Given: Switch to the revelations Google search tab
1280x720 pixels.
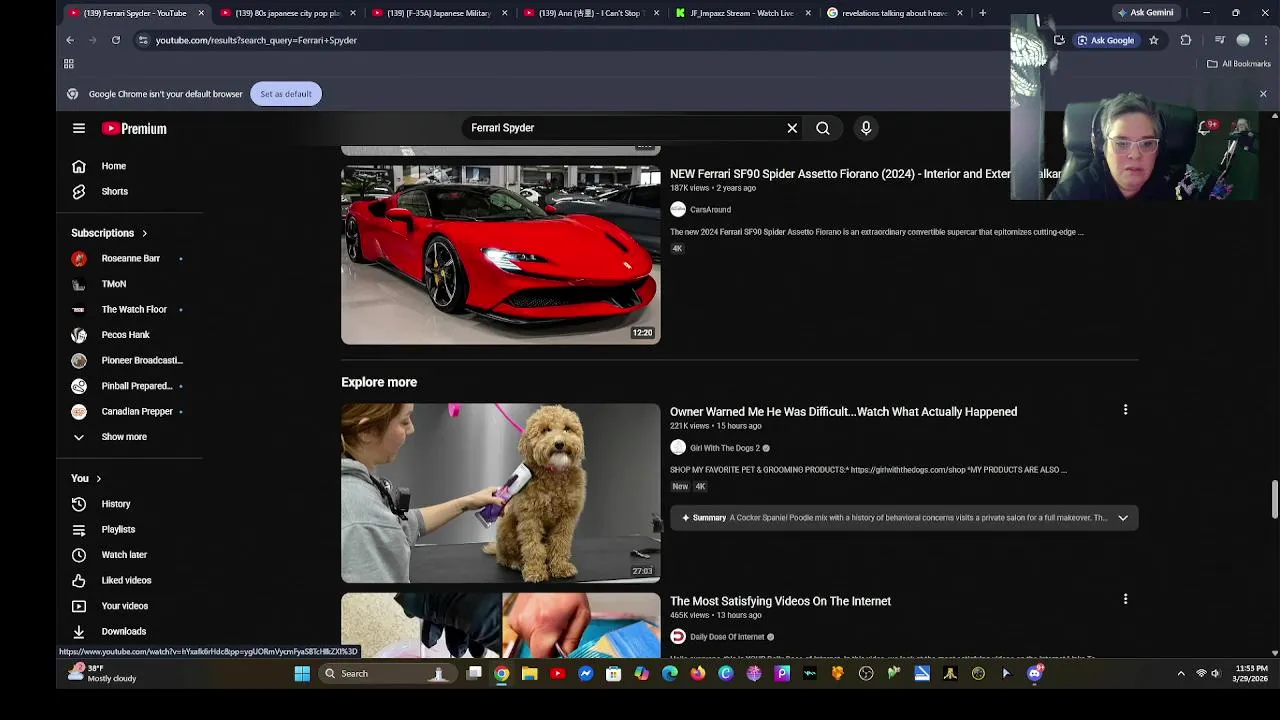Looking at the screenshot, I should click(x=895, y=13).
